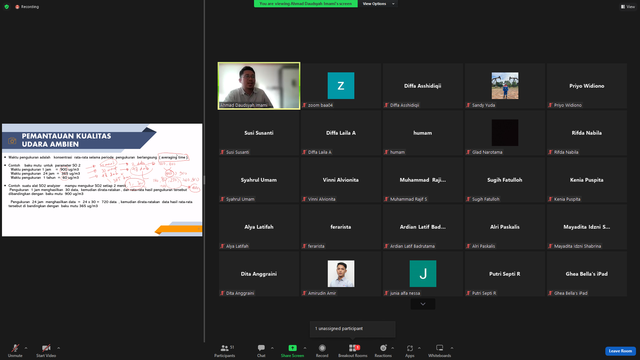Expand Apps options arrow
This screenshot has width=640, height=360.
[x=419, y=348]
